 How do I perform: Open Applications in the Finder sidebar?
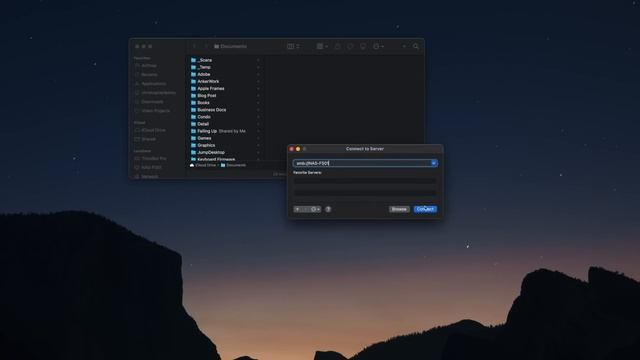[153, 84]
